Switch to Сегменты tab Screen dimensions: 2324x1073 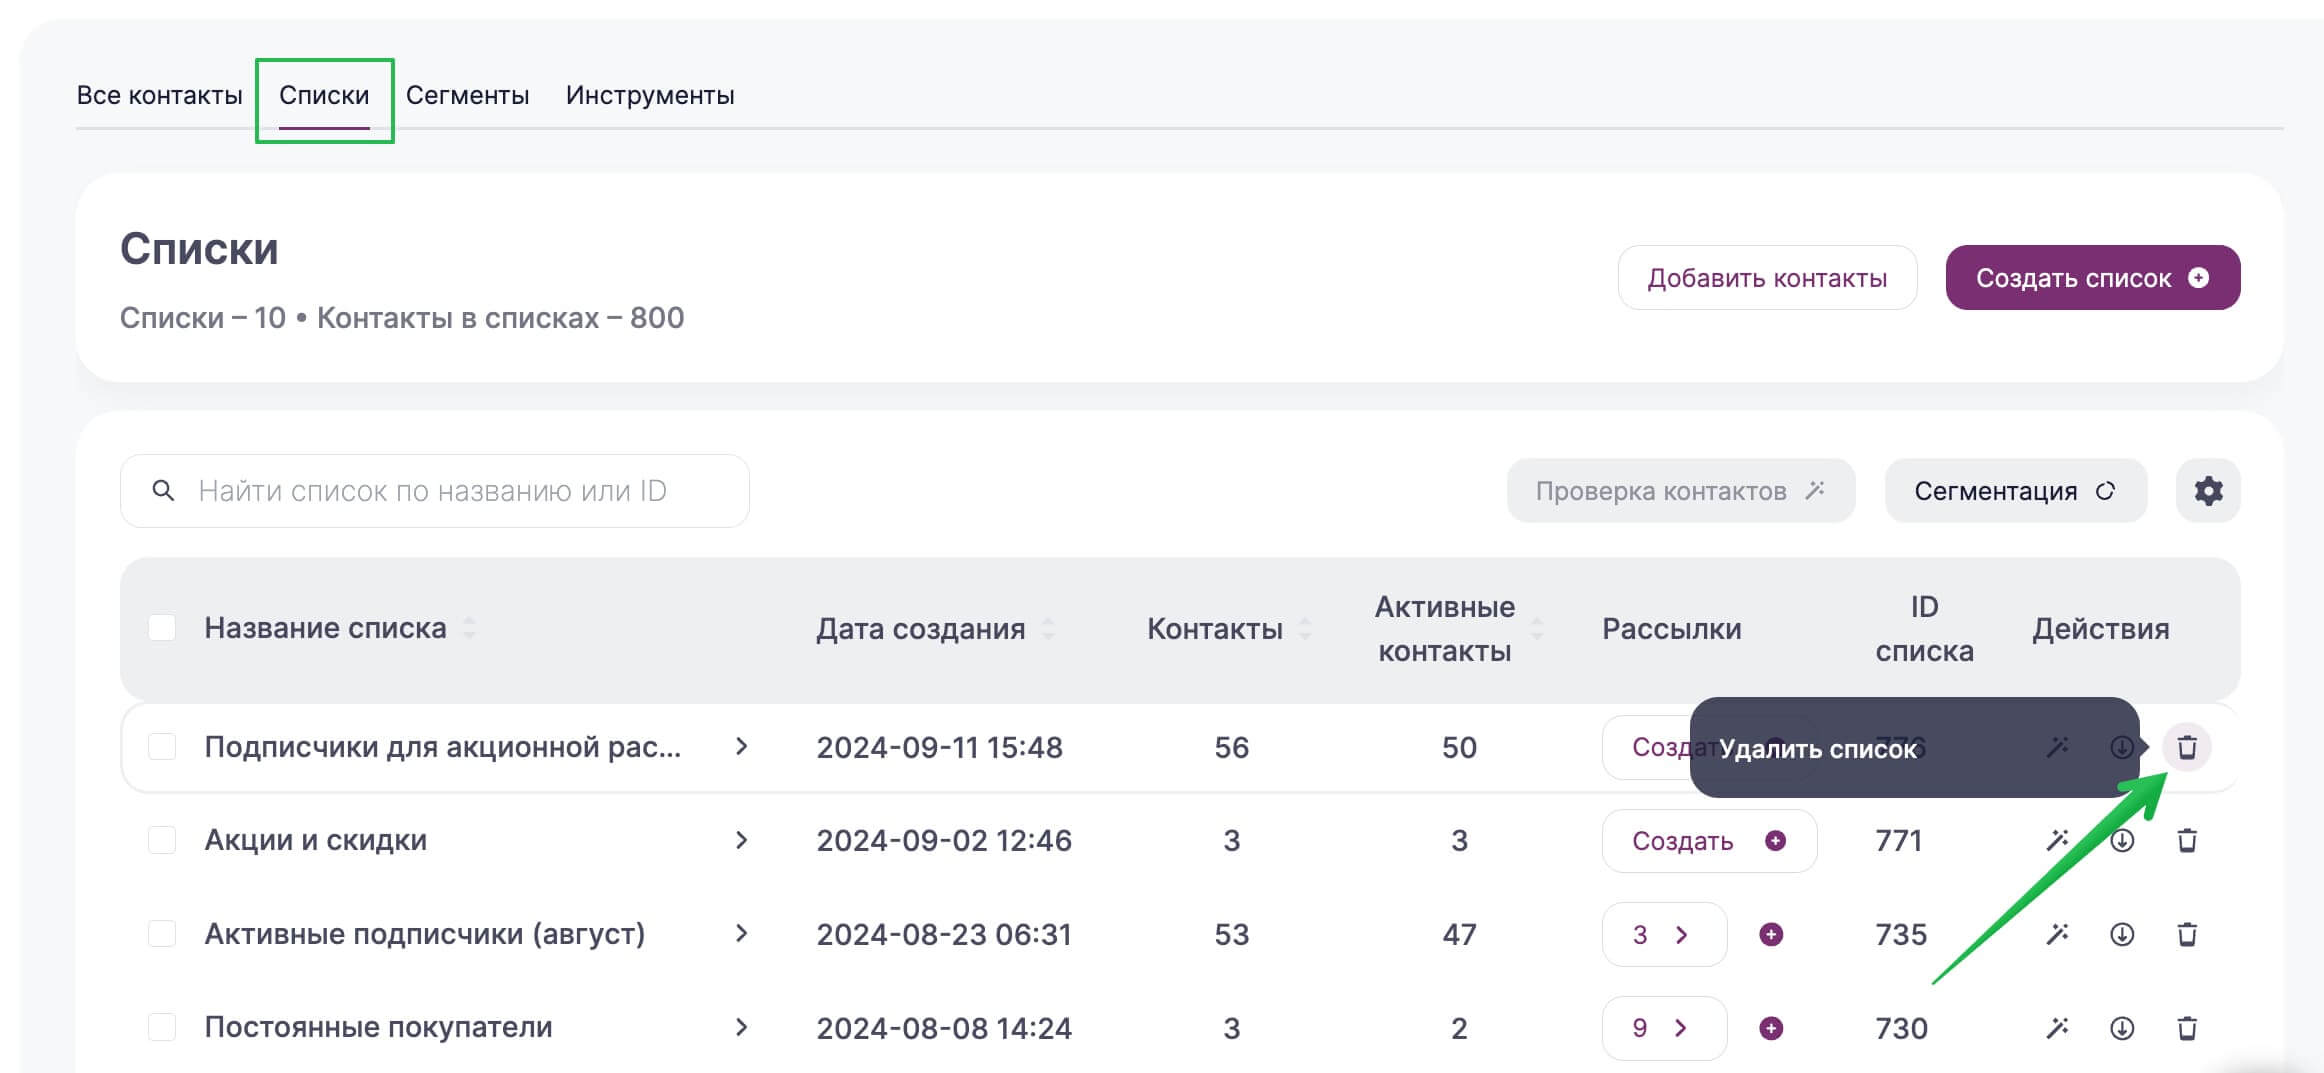click(x=467, y=95)
